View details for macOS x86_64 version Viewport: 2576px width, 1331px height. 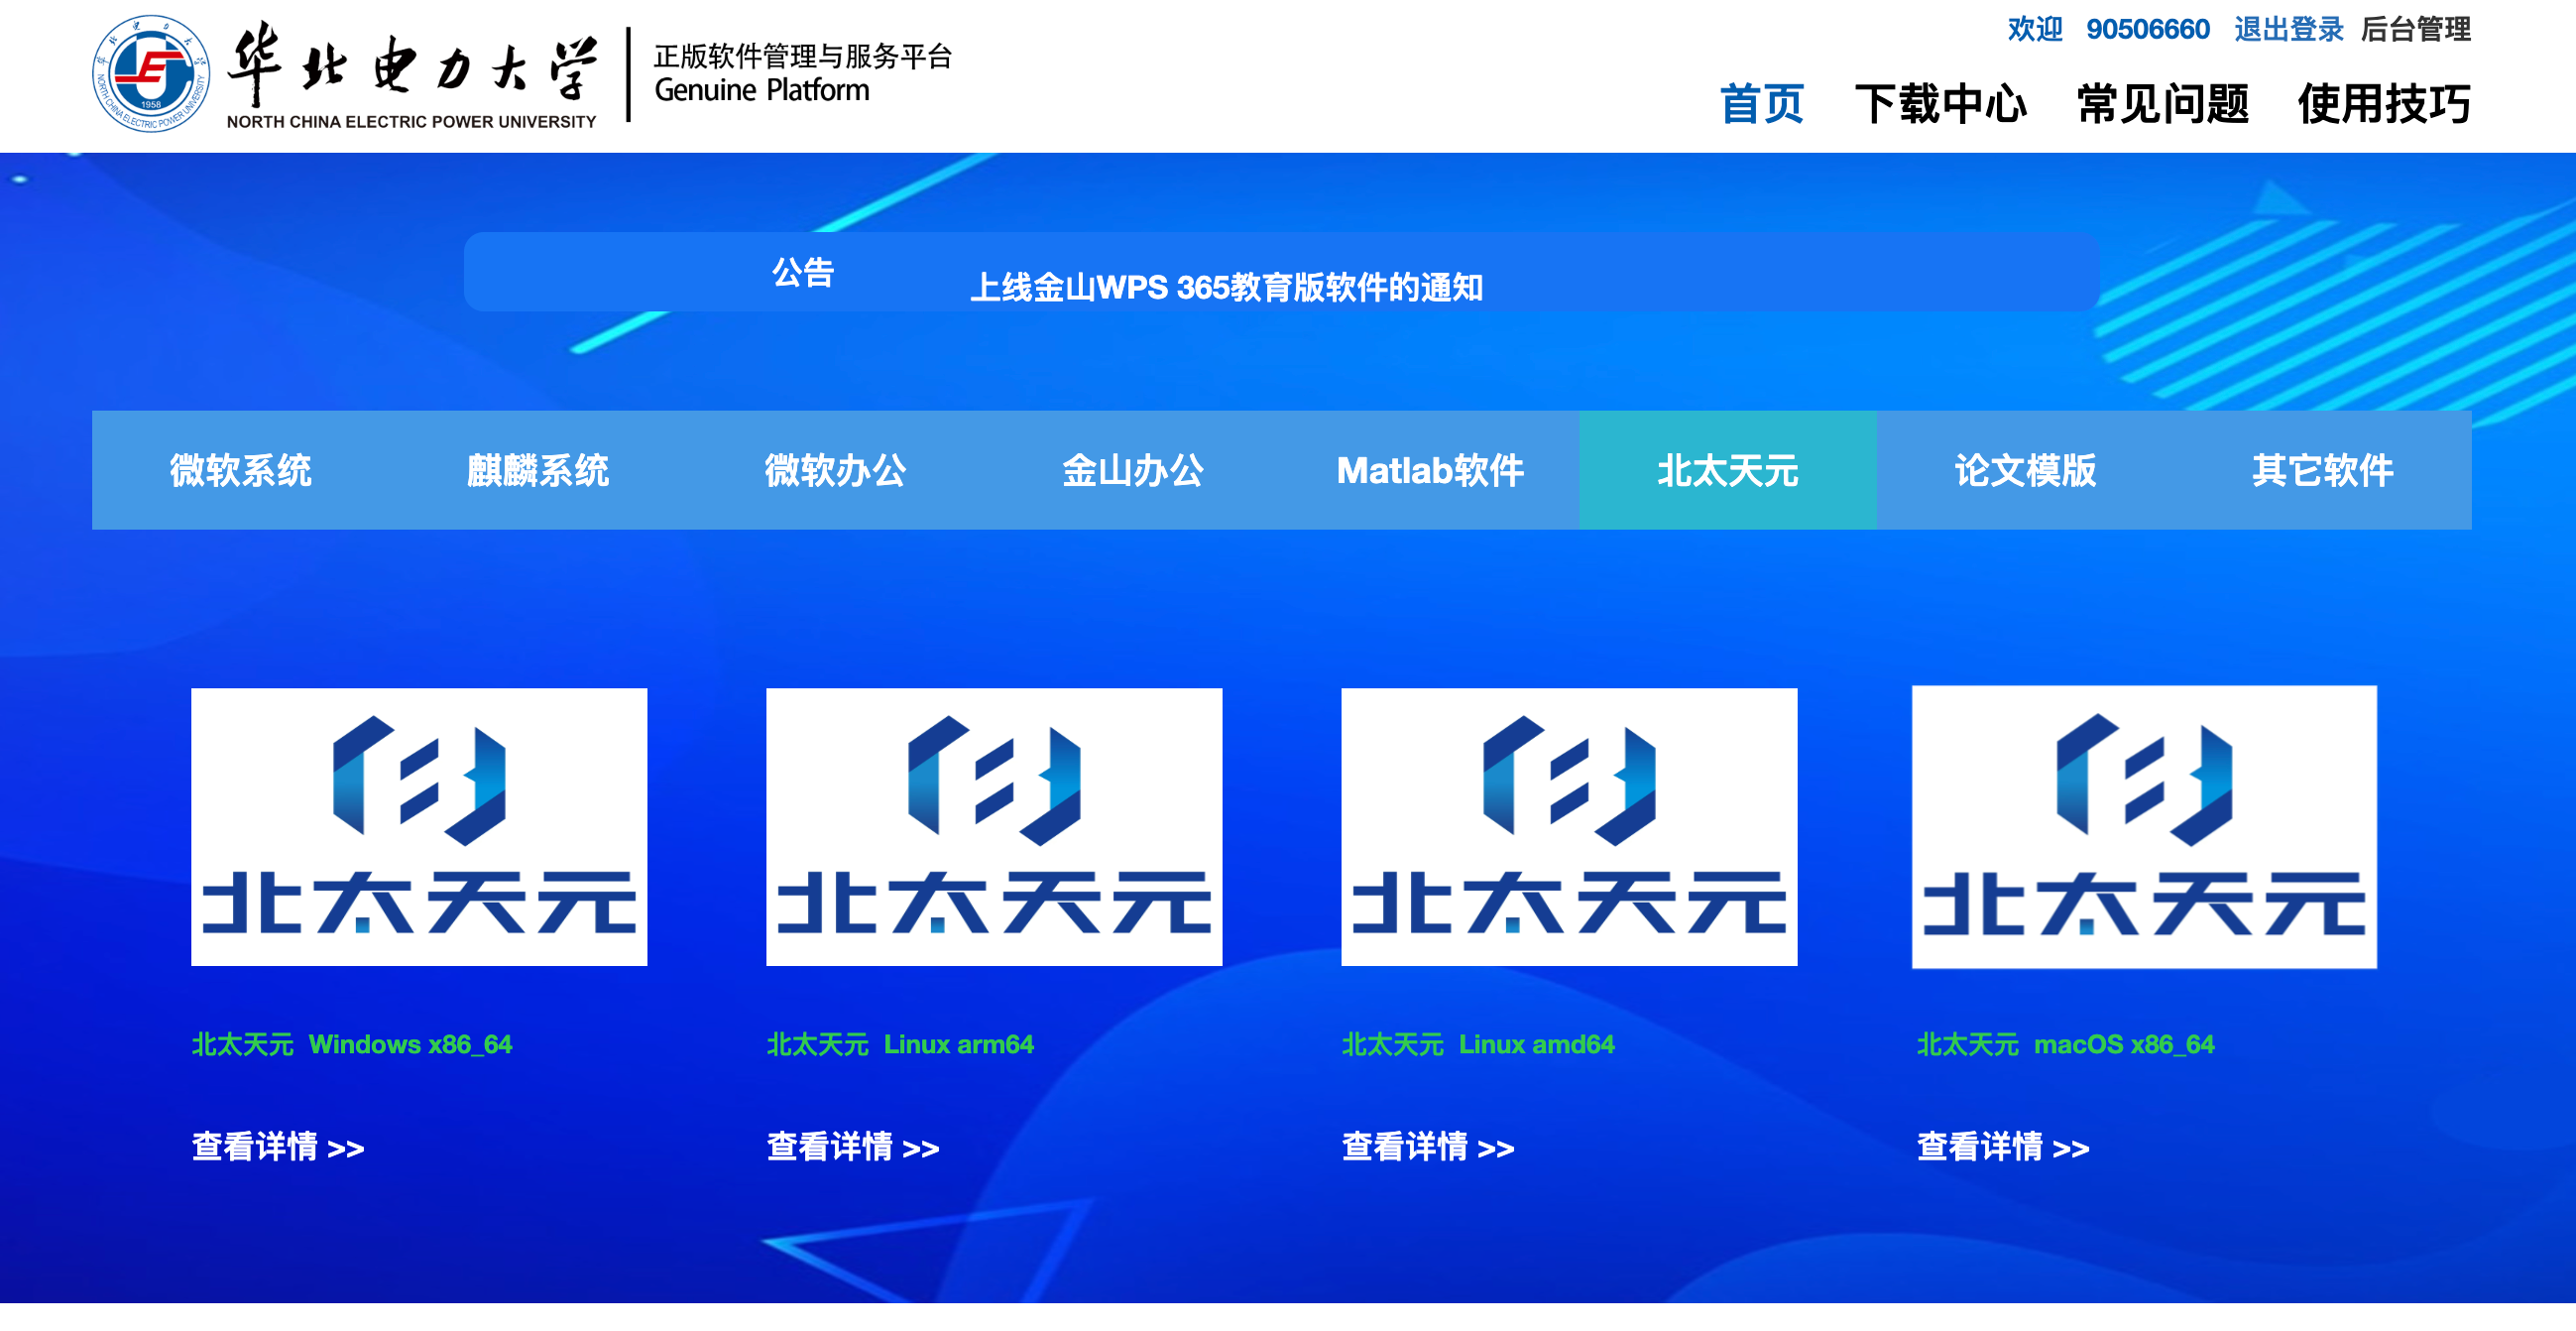[2003, 1147]
